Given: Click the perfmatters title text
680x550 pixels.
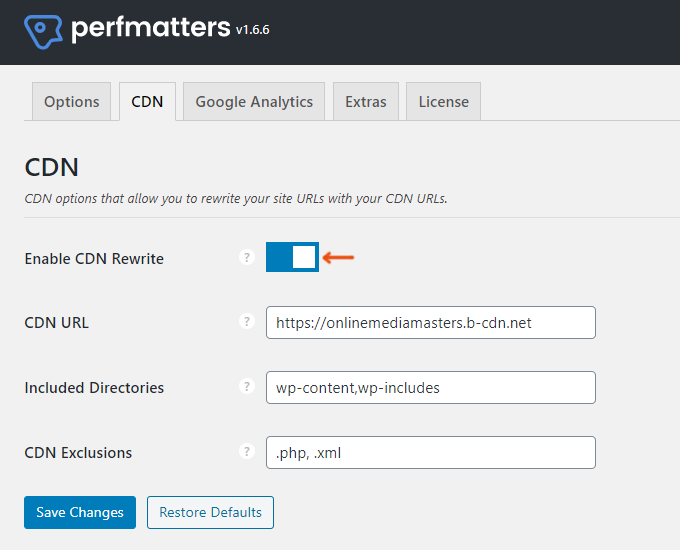Looking at the screenshot, I should pos(150,29).
